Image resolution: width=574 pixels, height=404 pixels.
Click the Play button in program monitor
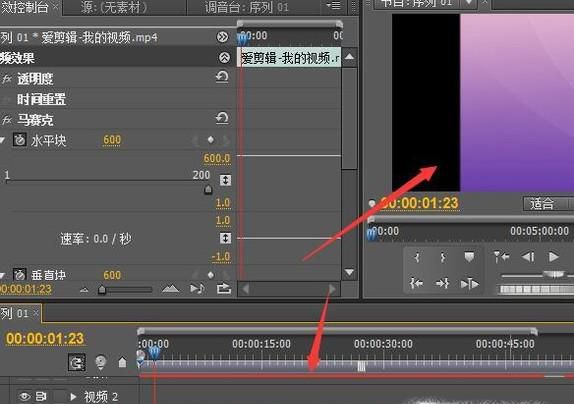[x=554, y=257]
